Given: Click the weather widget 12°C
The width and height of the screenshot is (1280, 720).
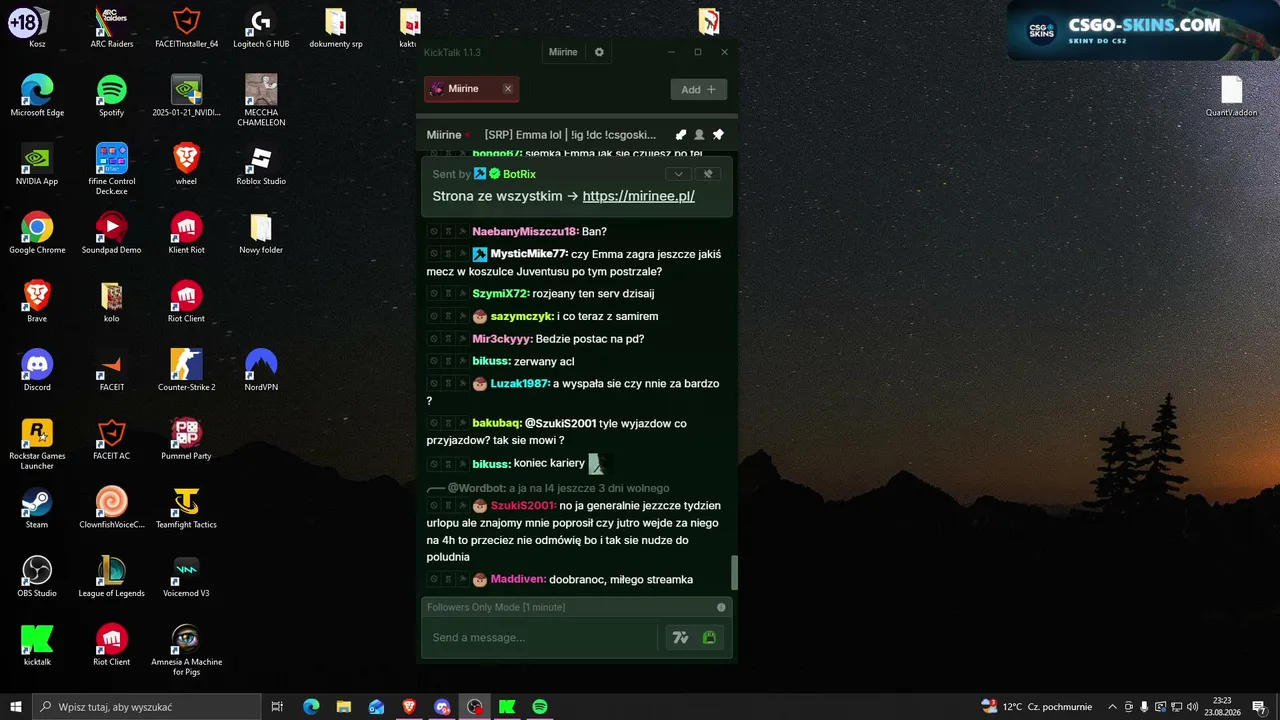Looking at the screenshot, I should pyautogui.click(x=1036, y=707).
